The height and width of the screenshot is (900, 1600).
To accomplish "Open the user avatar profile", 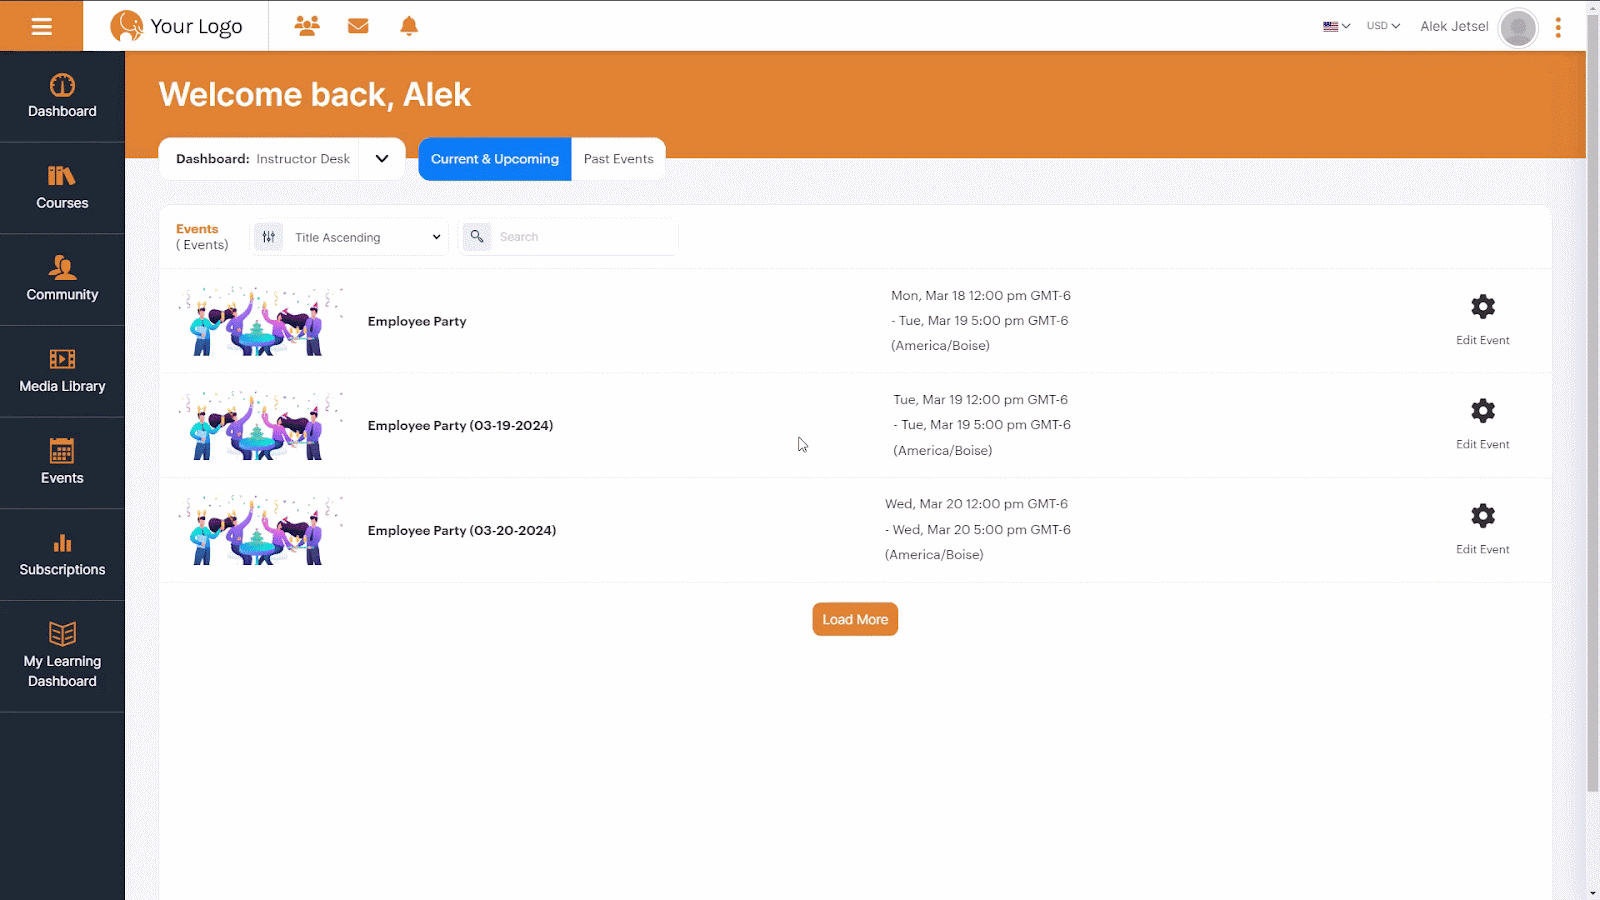I will pos(1518,28).
